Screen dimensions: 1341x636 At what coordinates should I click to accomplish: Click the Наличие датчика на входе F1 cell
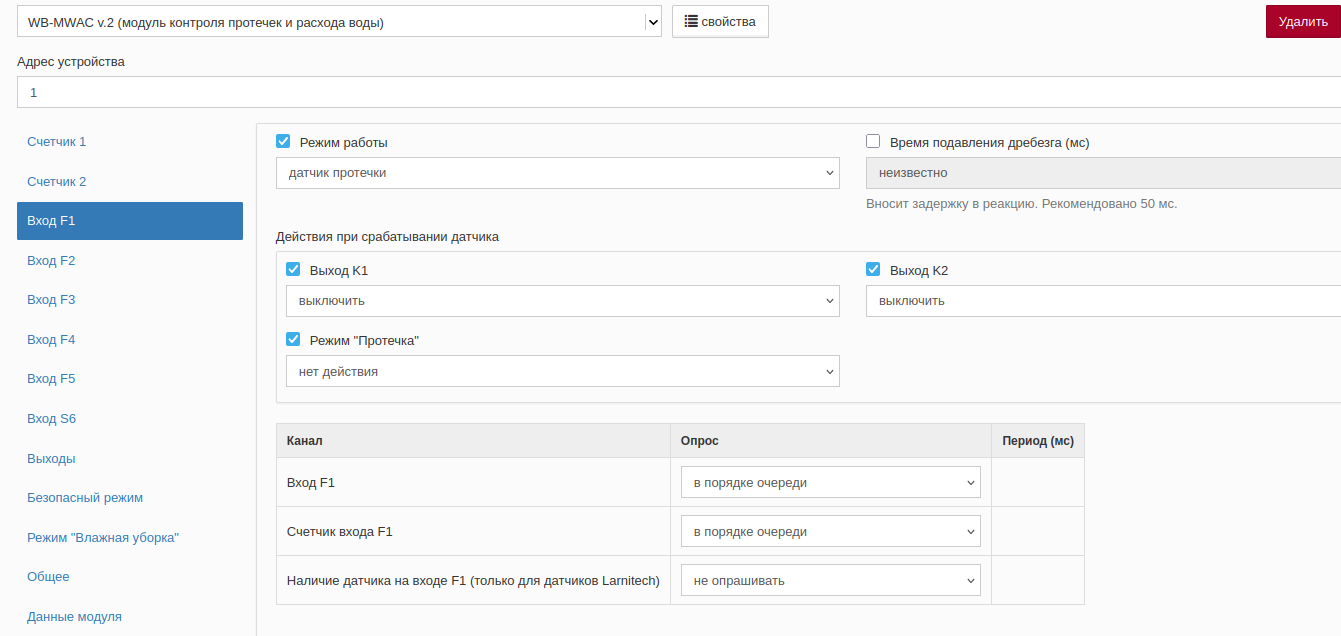(x=473, y=580)
